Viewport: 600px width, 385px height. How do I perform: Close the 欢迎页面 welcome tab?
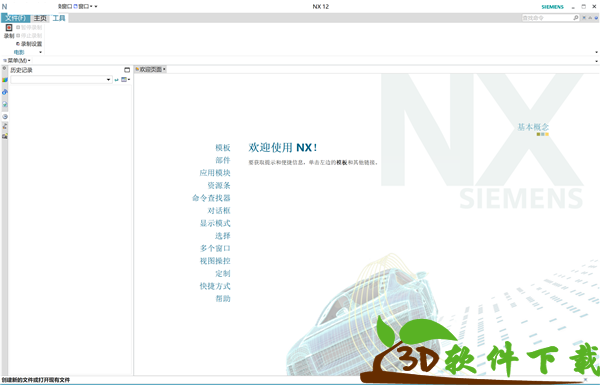point(164,69)
